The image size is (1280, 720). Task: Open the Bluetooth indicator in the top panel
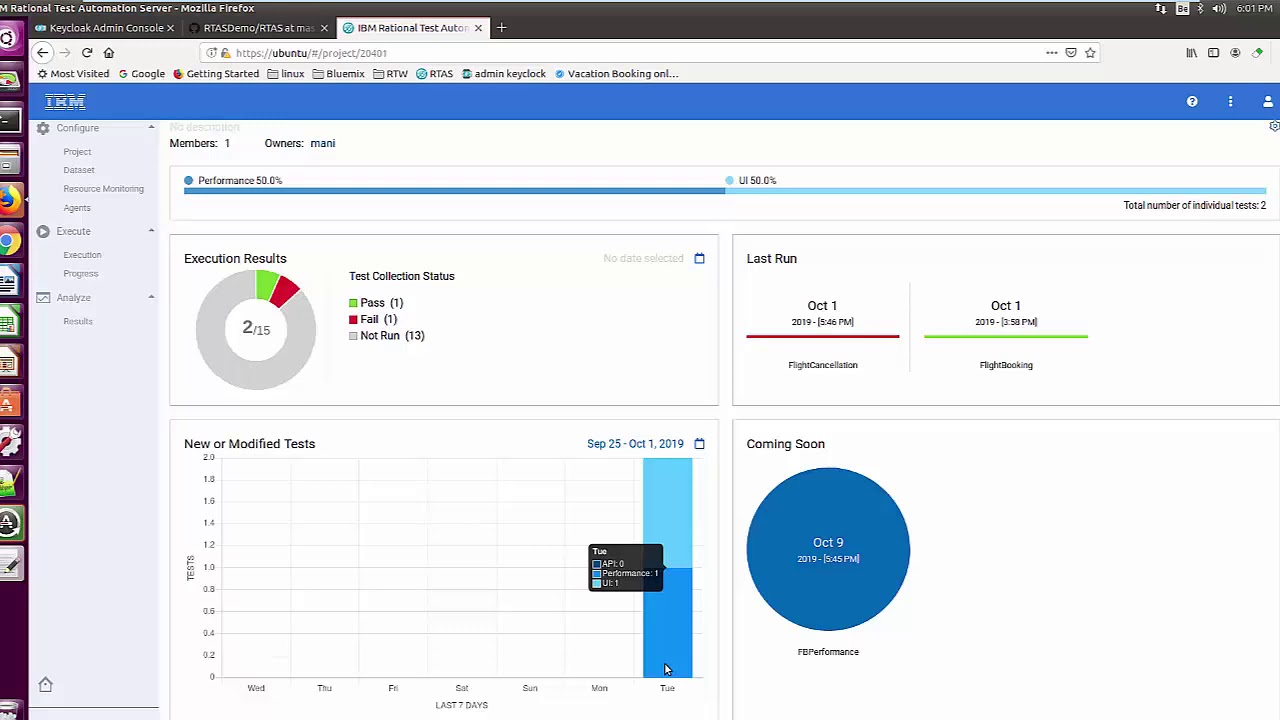pos(1200,8)
